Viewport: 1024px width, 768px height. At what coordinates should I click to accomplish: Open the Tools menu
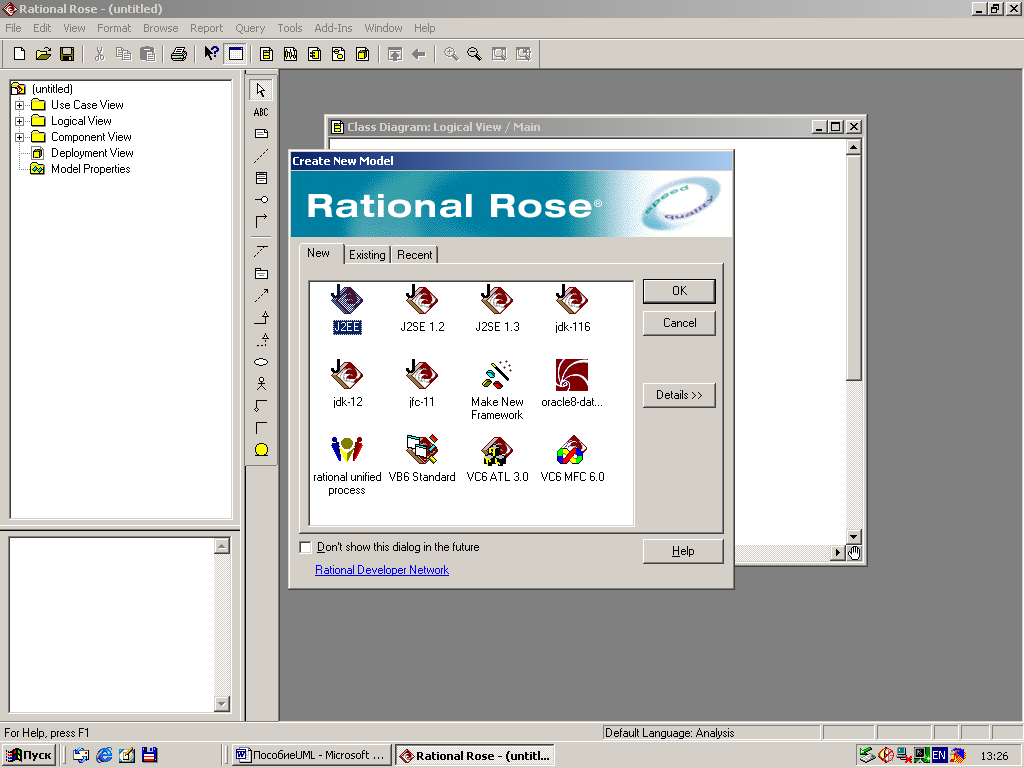[x=289, y=28]
